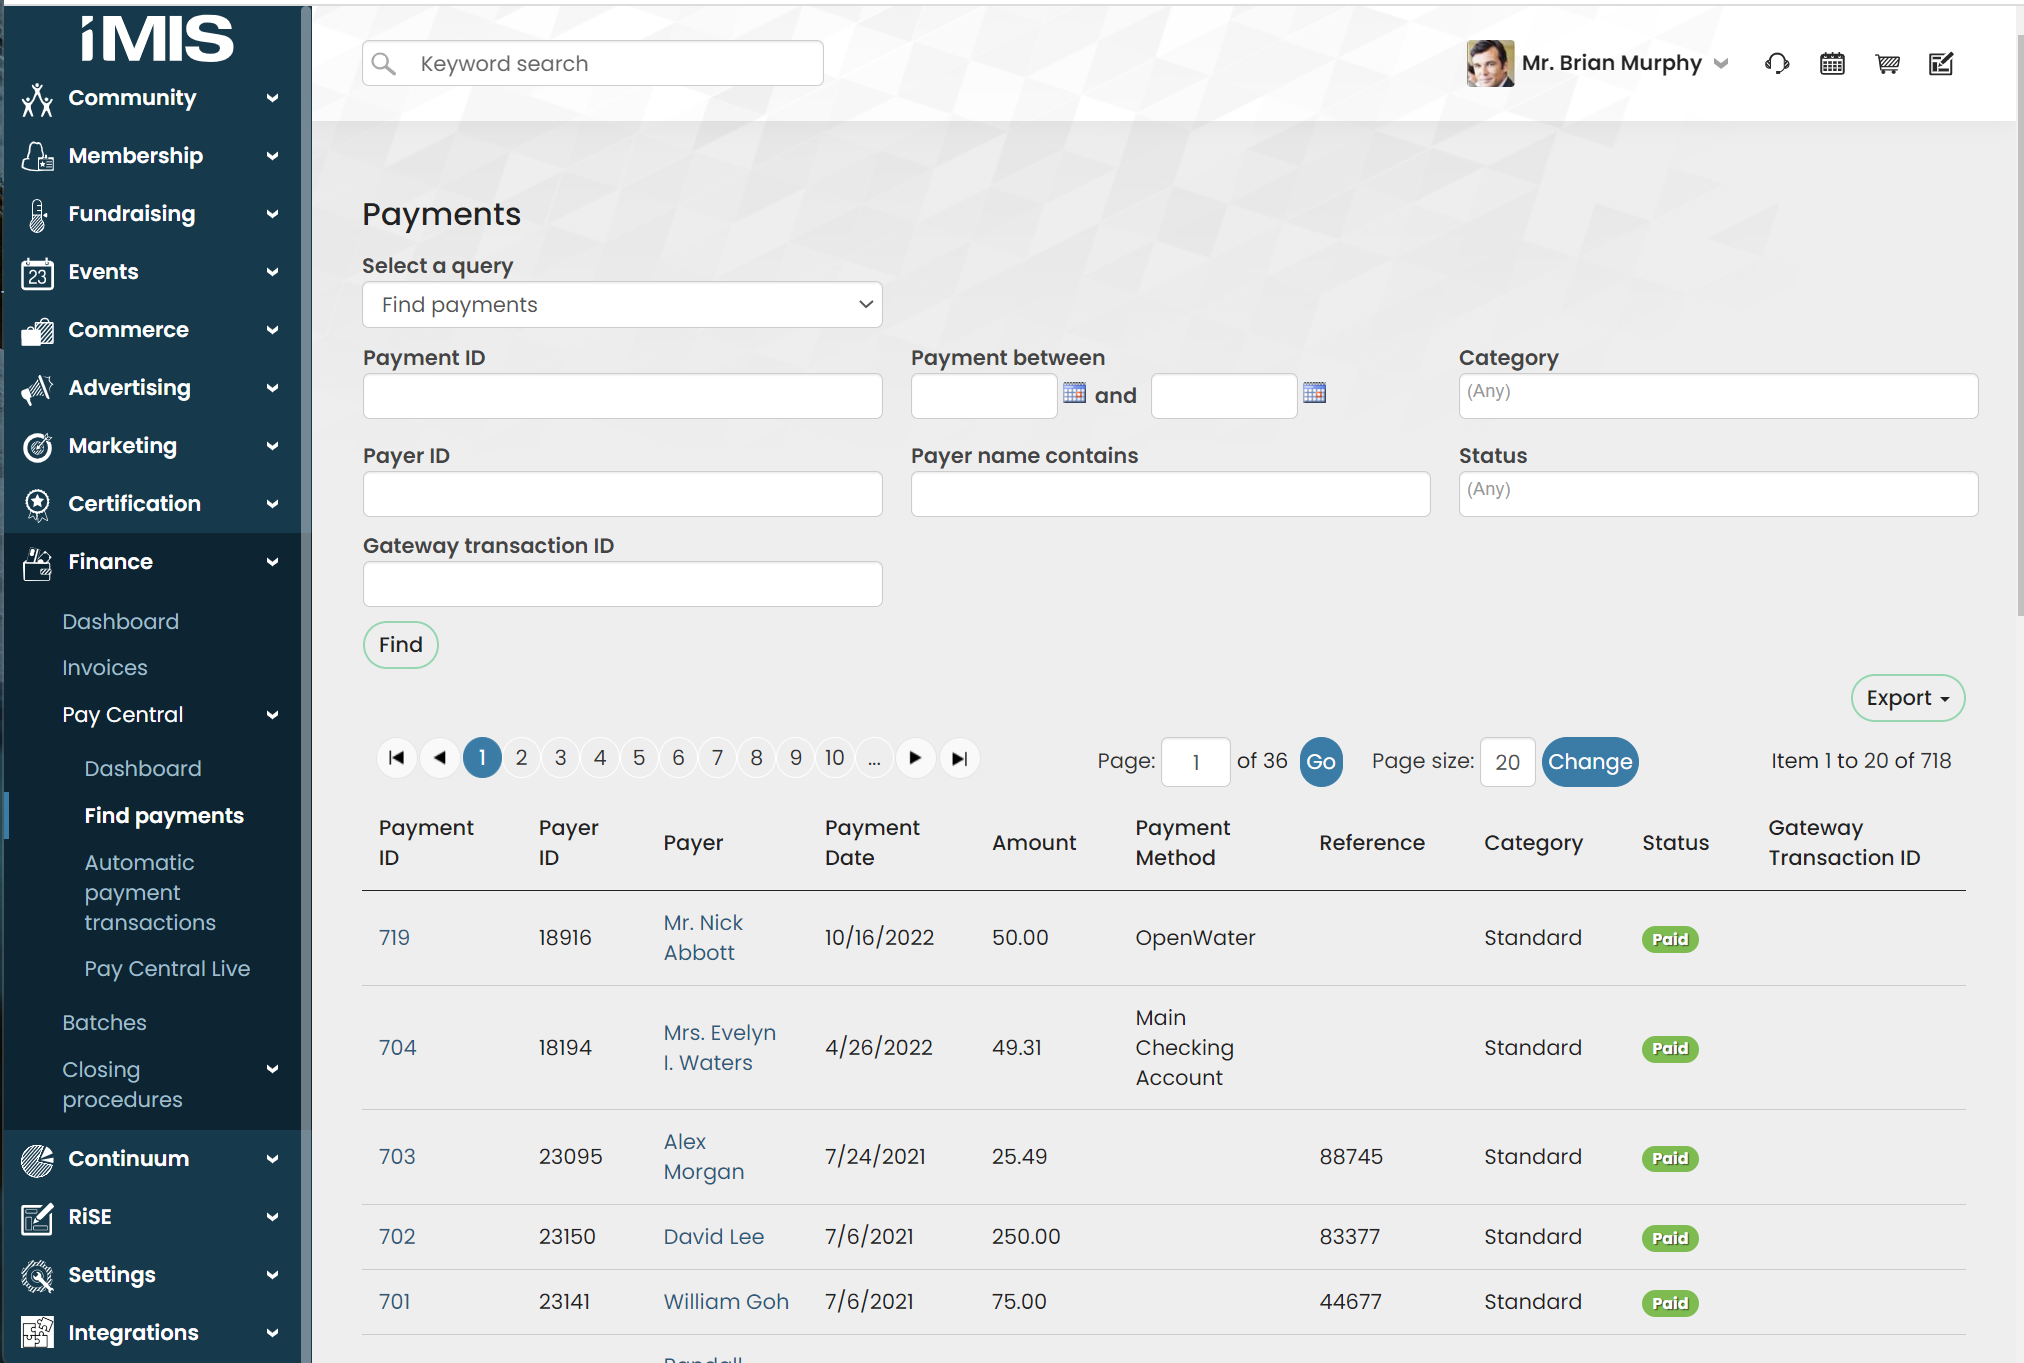Click the Find button
Image resolution: width=2024 pixels, height=1363 pixels.
click(400, 645)
